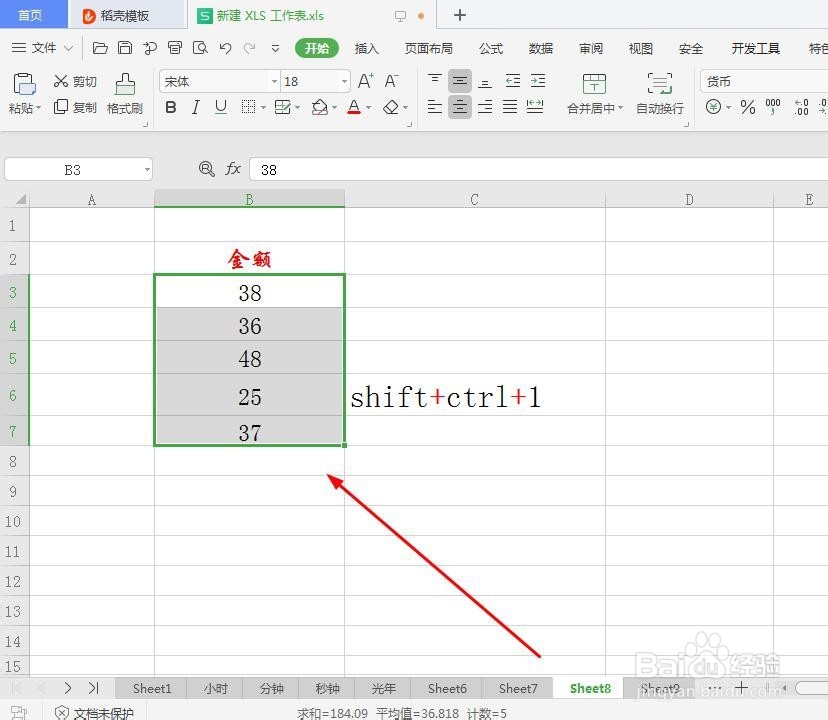Click the 自动换行 wrap text button
This screenshot has width=828, height=720.
(x=659, y=95)
